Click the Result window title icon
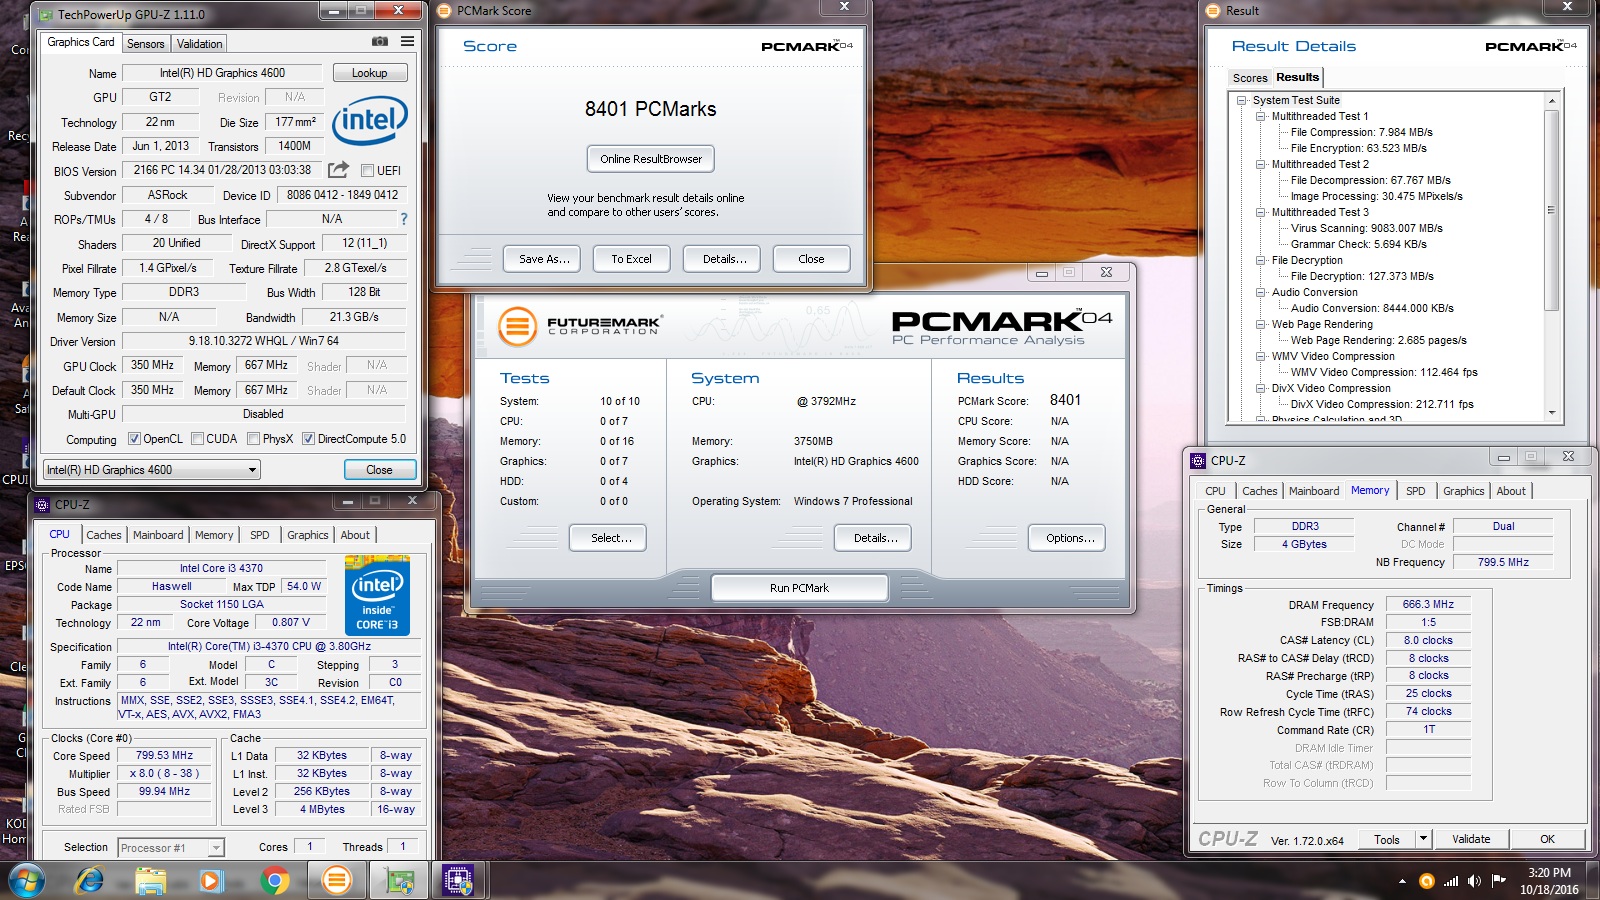Image resolution: width=1600 pixels, height=900 pixels. pos(1214,11)
